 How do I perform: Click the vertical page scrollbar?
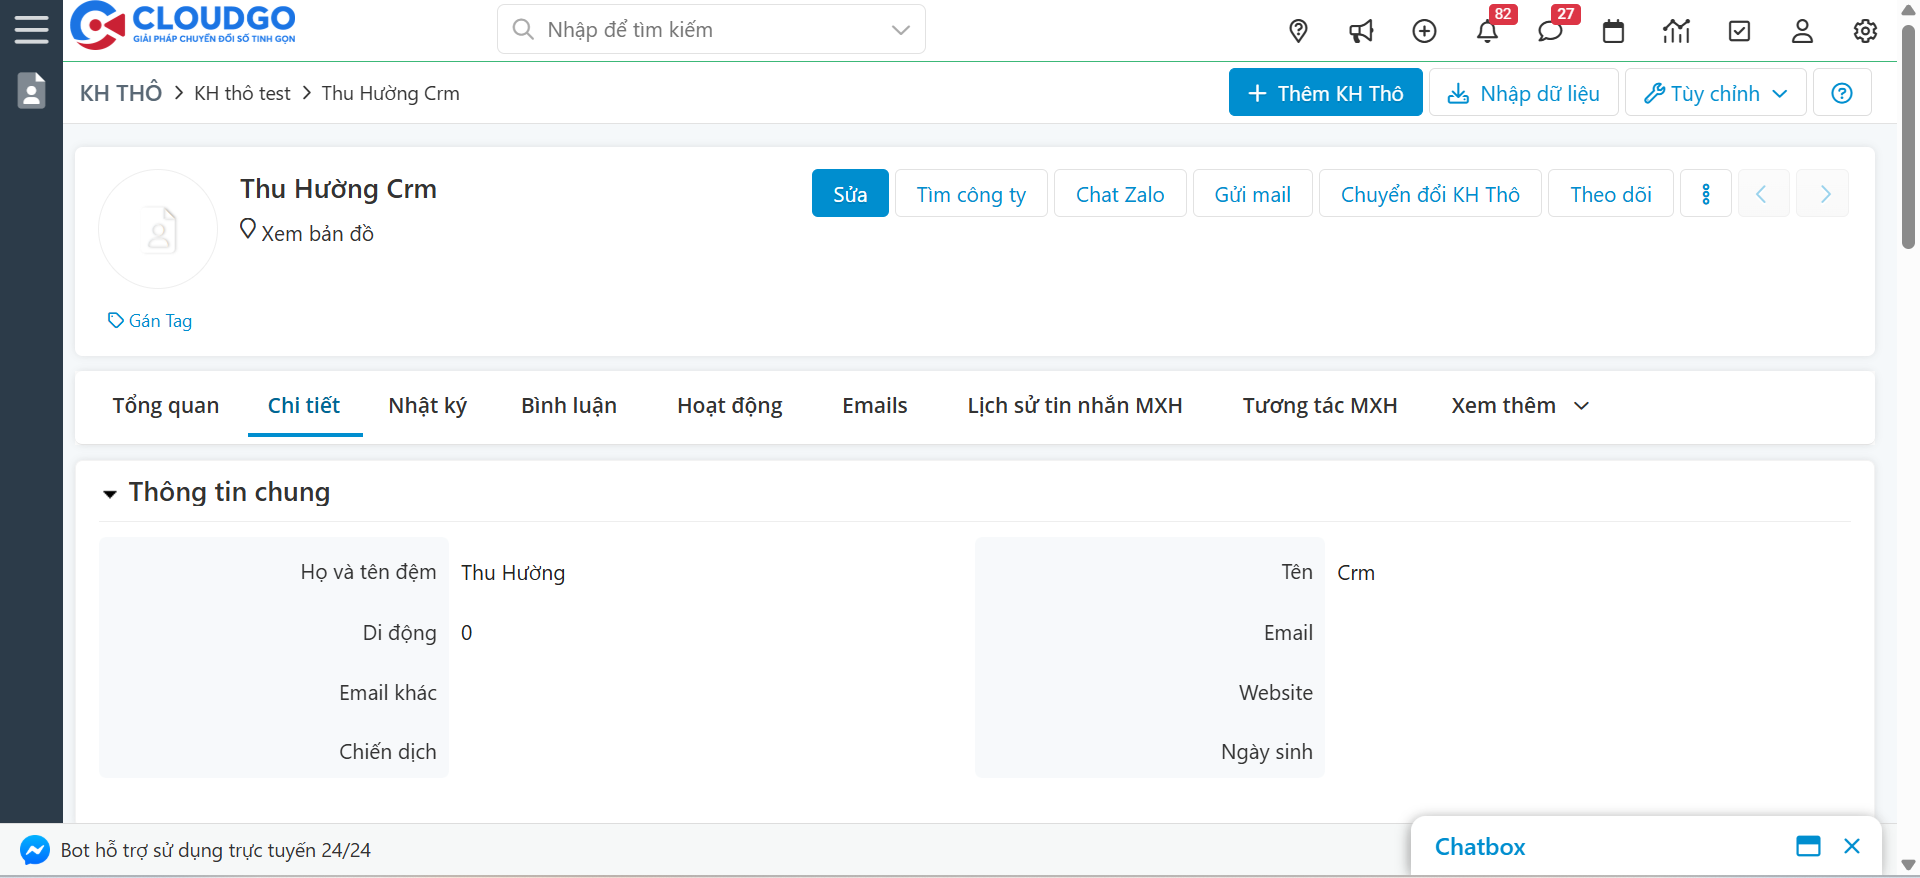coord(1908,140)
